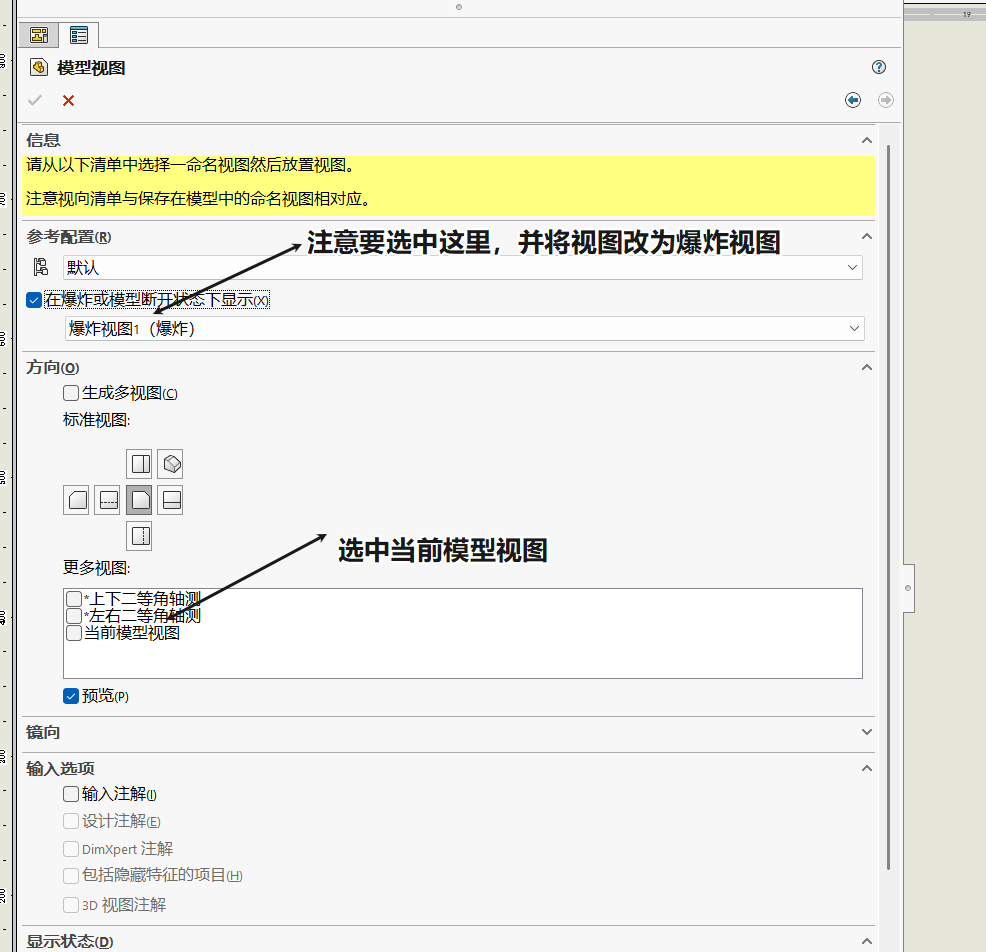Click the configuration icon beside 默认 dropdown
Screen dimensions: 986x952
41,266
